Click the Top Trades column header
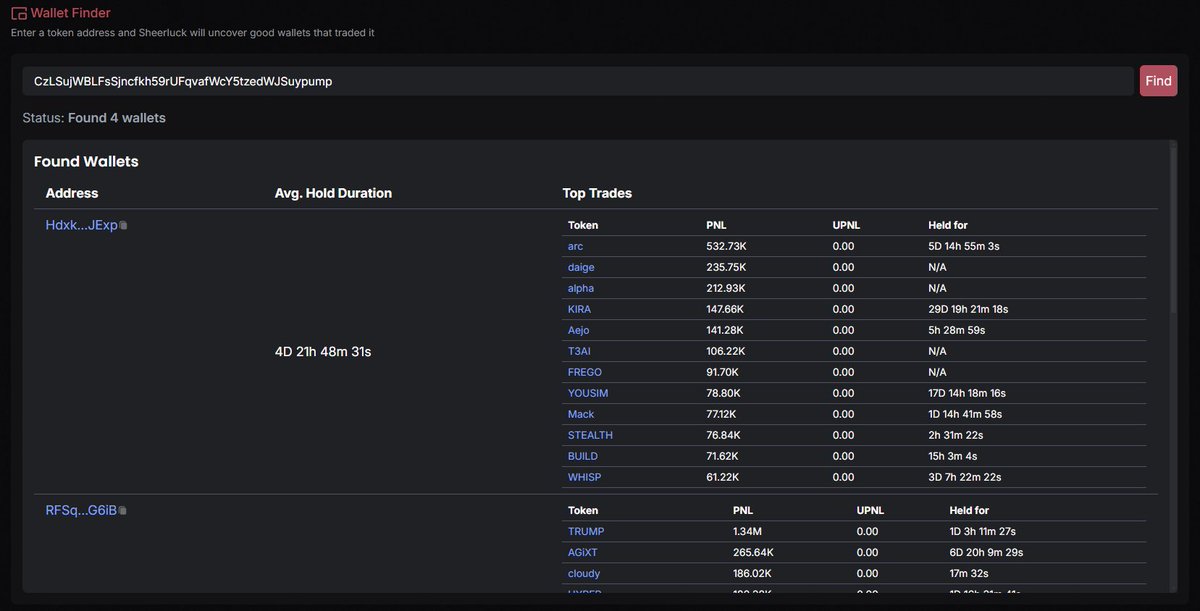This screenshot has height=611, width=1200. [597, 193]
